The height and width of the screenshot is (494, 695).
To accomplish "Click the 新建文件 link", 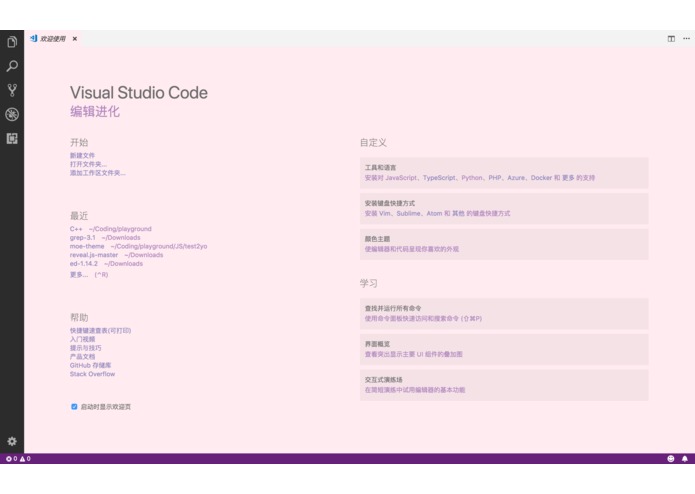I will tap(82, 156).
